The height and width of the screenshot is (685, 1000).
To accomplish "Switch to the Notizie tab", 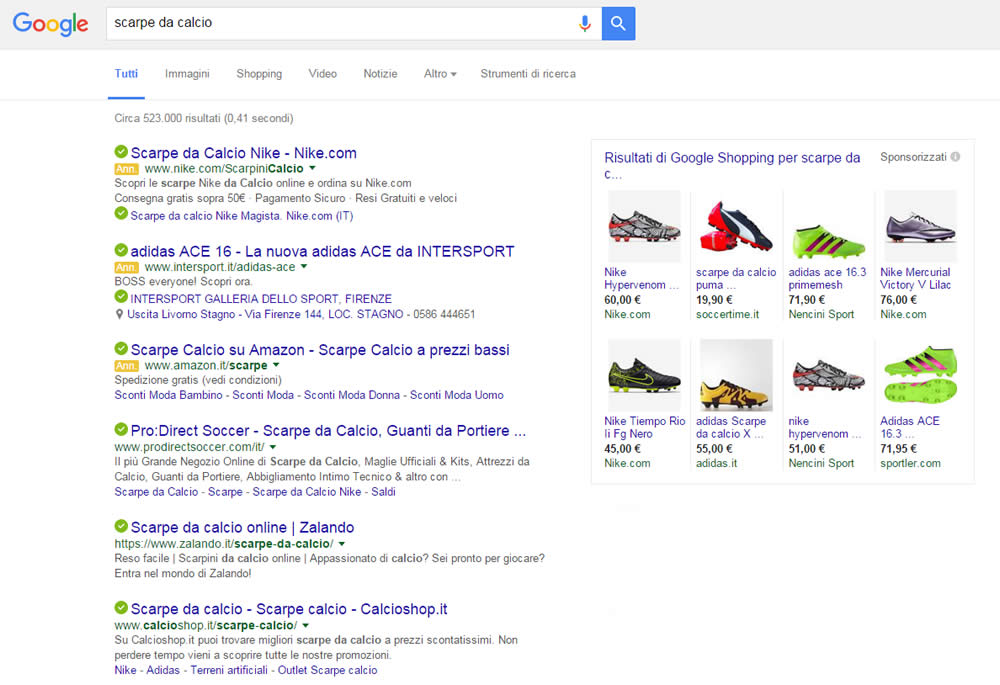I will [380, 74].
